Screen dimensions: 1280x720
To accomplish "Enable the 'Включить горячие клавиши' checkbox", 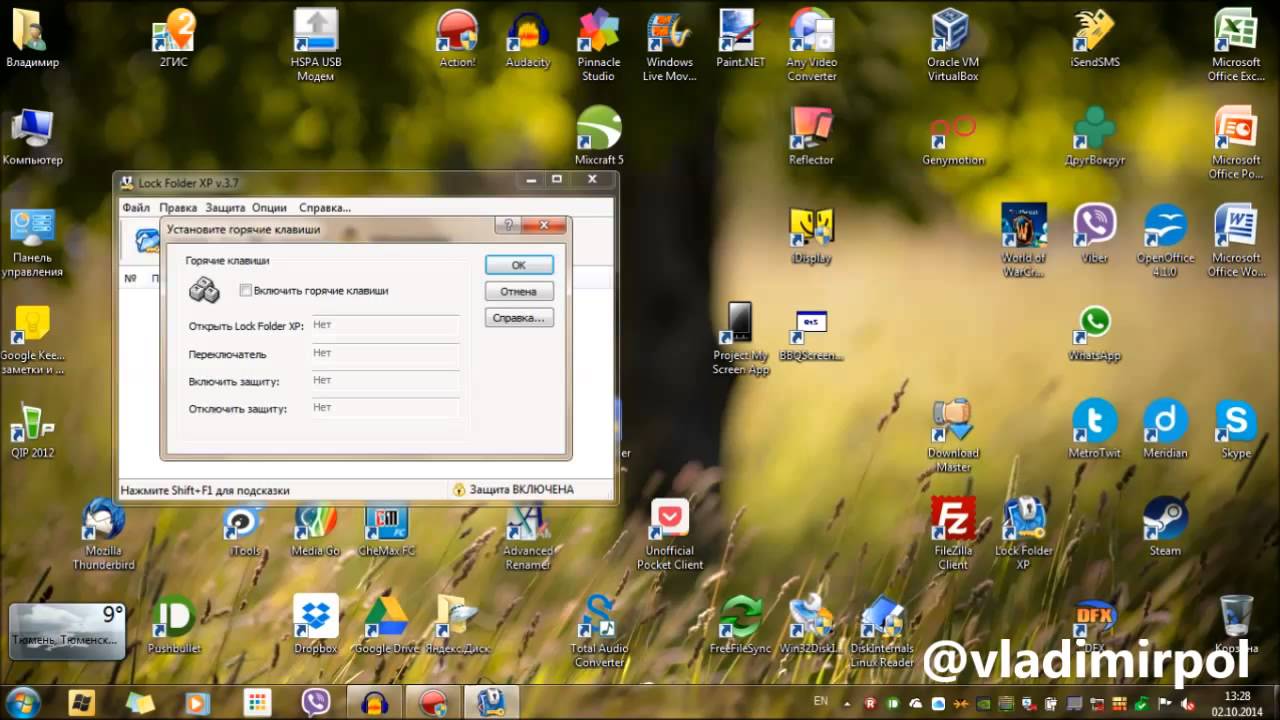I will coord(246,291).
